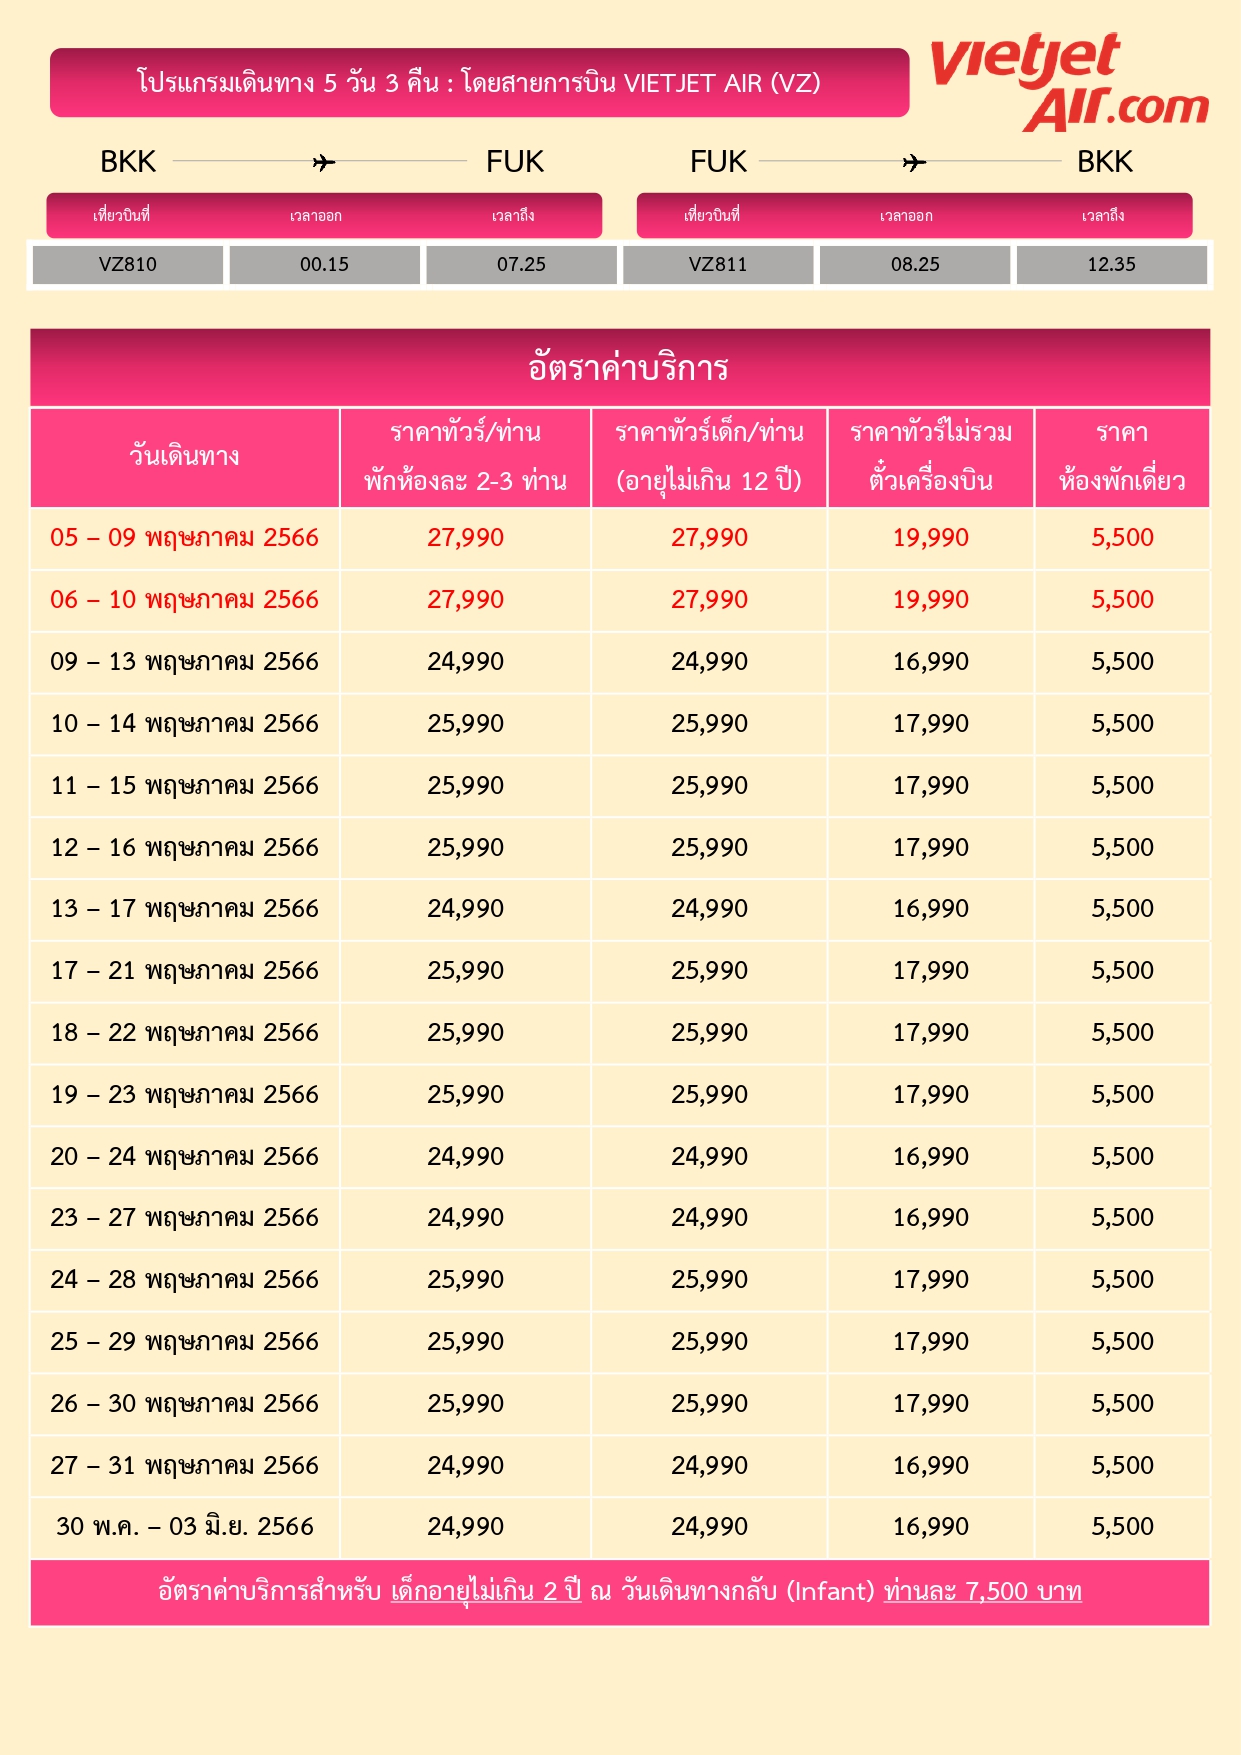The height and width of the screenshot is (1755, 1241).
Task: Click the VZ810 flight number cell
Action: pyautogui.click(x=128, y=265)
